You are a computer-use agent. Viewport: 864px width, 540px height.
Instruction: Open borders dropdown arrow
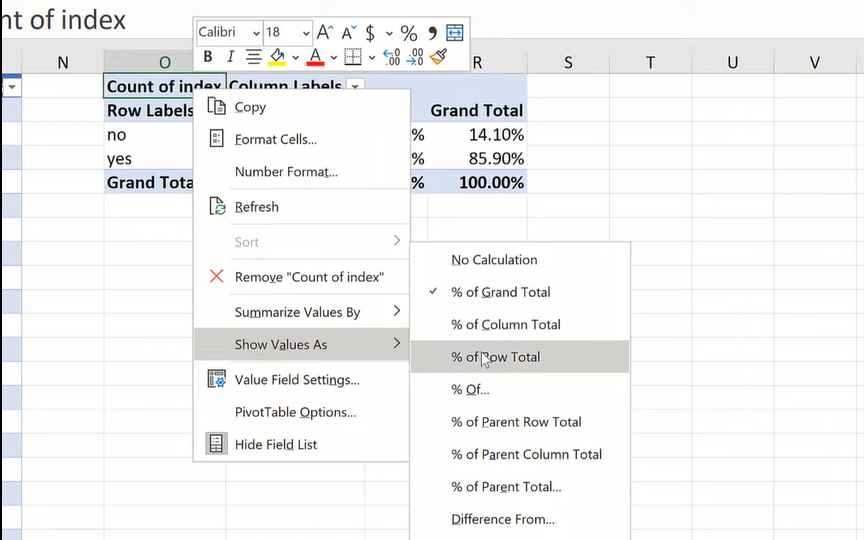coord(372,57)
